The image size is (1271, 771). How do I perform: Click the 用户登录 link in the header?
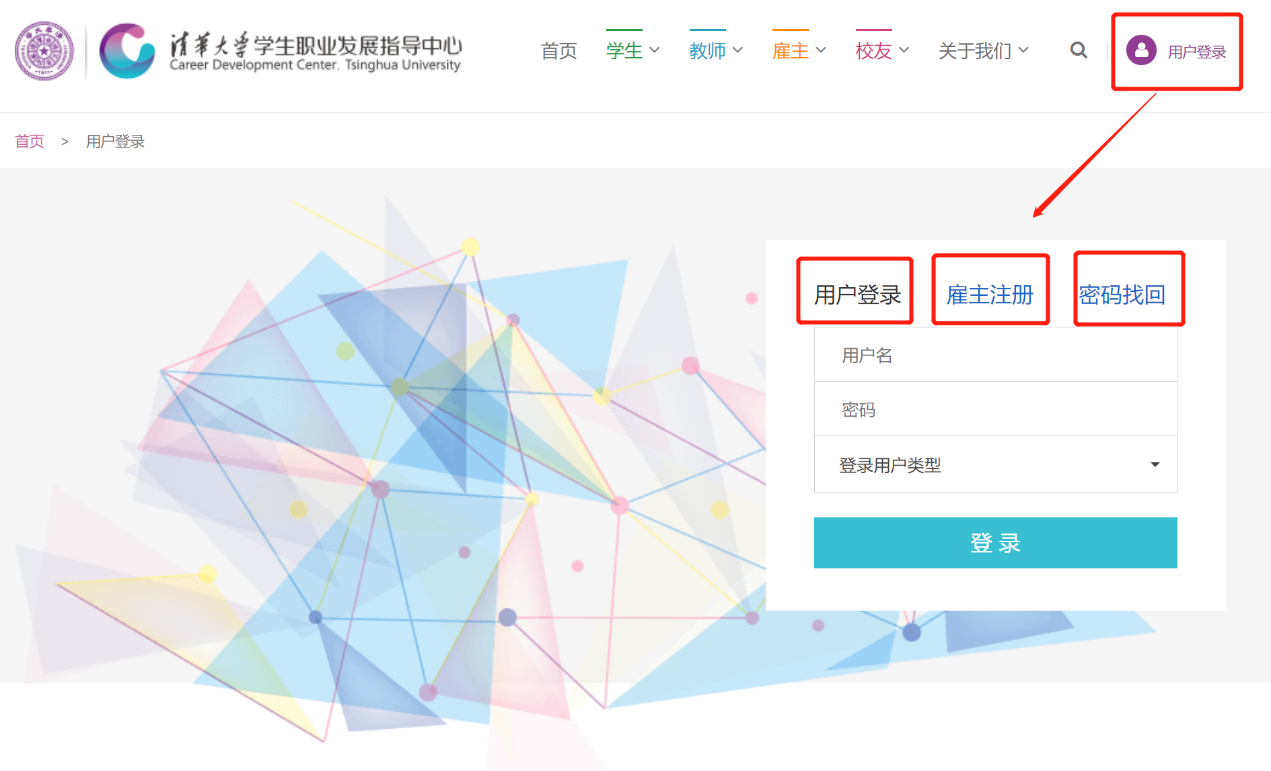(1197, 52)
